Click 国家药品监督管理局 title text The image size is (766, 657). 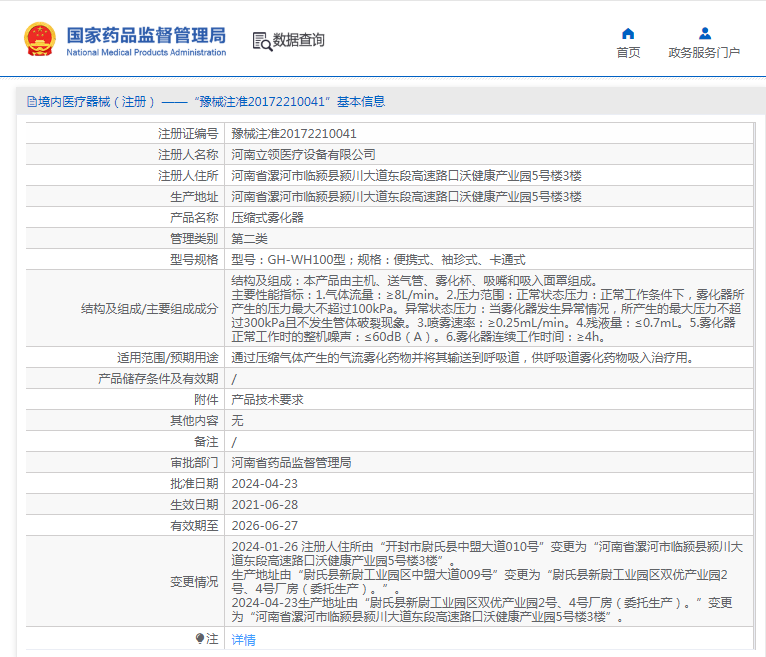(x=146, y=35)
